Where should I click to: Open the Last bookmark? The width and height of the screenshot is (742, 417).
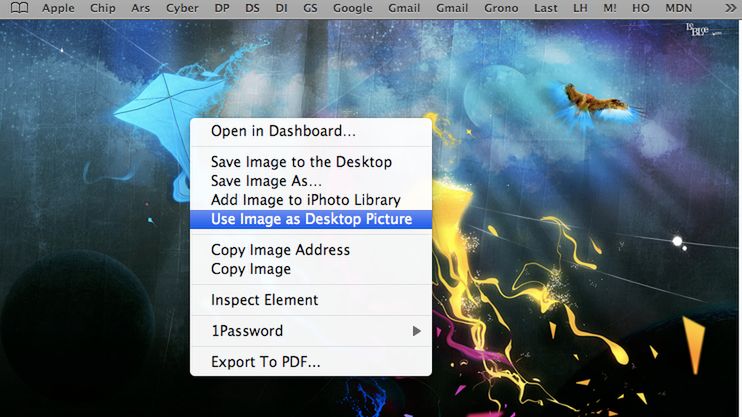[546, 8]
